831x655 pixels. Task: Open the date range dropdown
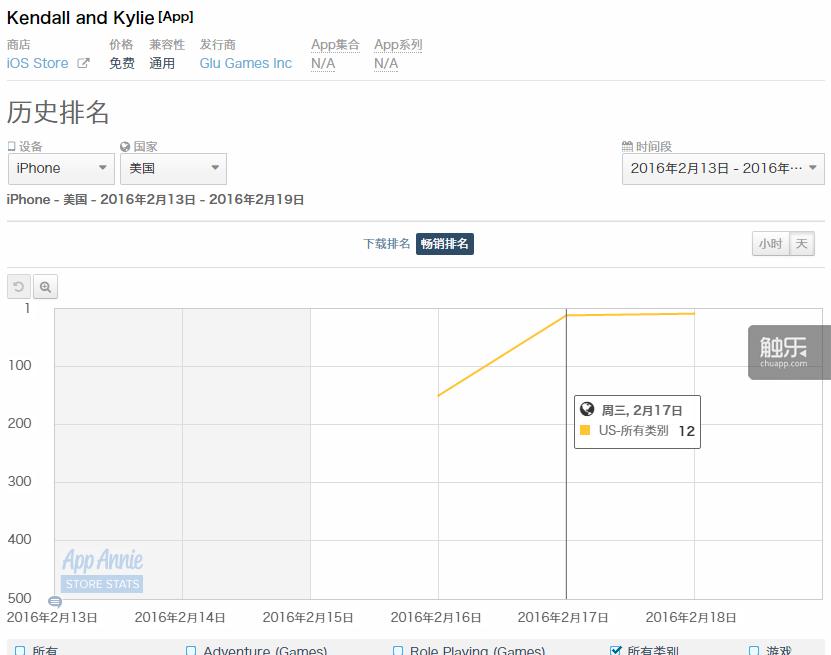click(x=723, y=169)
